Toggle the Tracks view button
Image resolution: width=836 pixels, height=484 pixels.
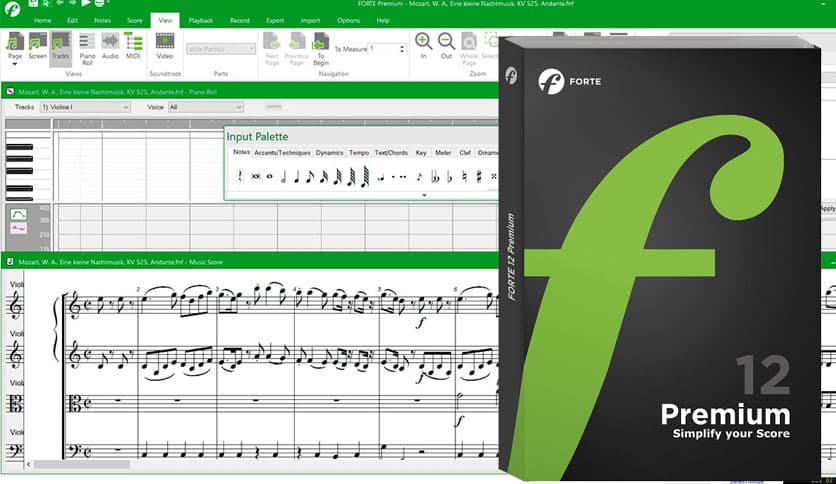60,47
